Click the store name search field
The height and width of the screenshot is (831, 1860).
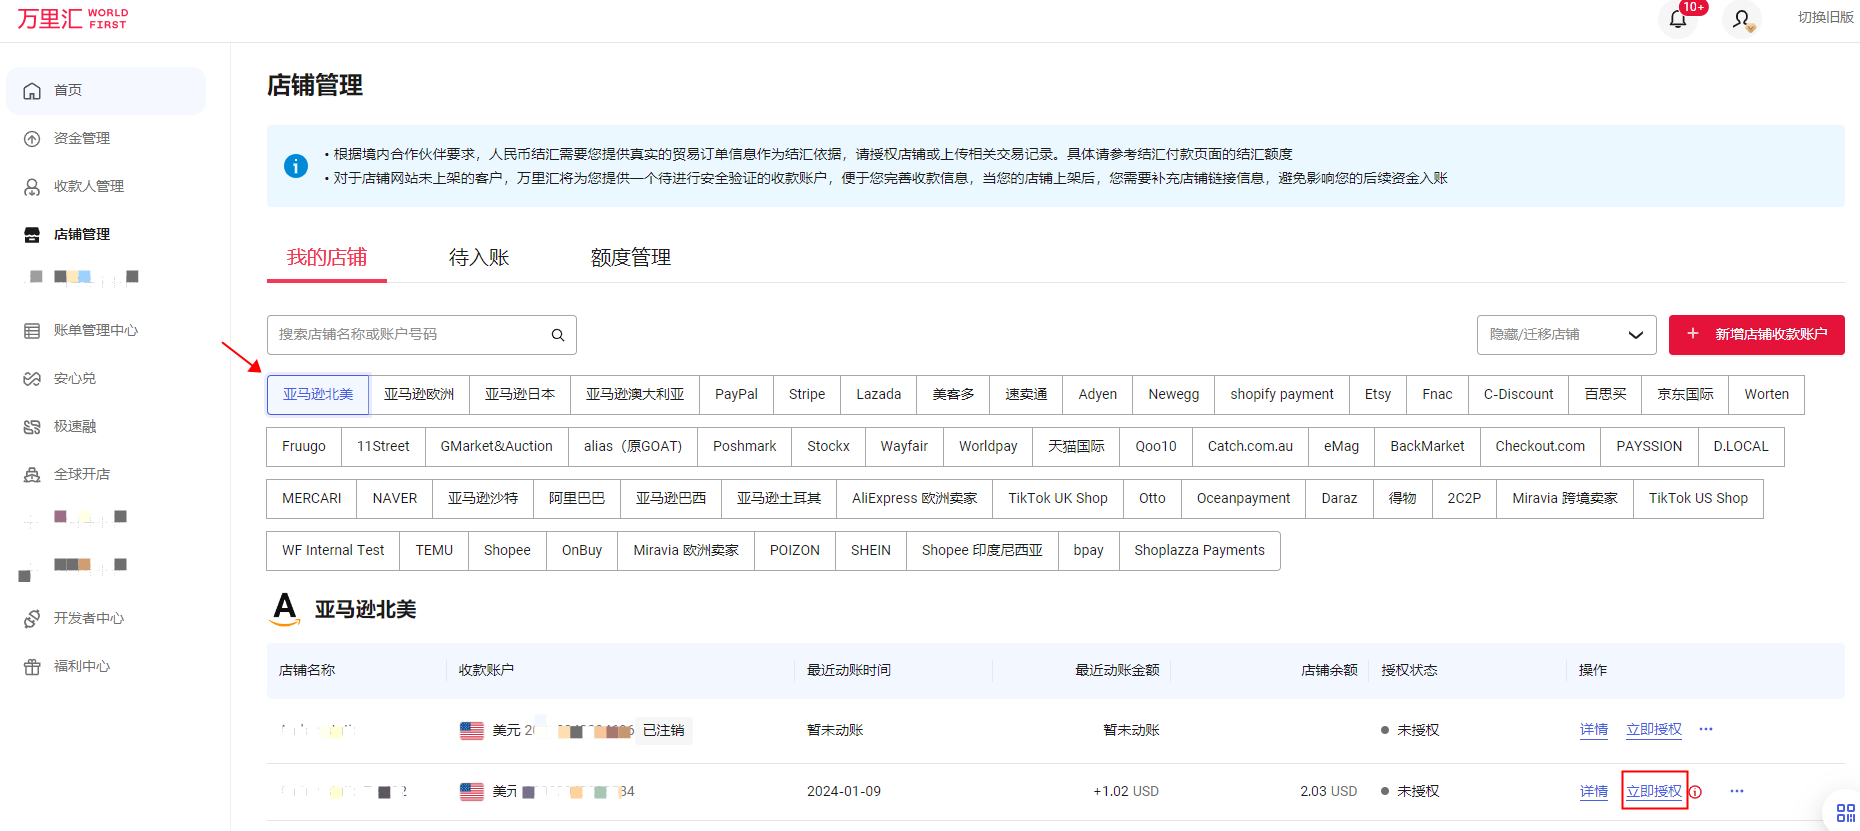(410, 335)
